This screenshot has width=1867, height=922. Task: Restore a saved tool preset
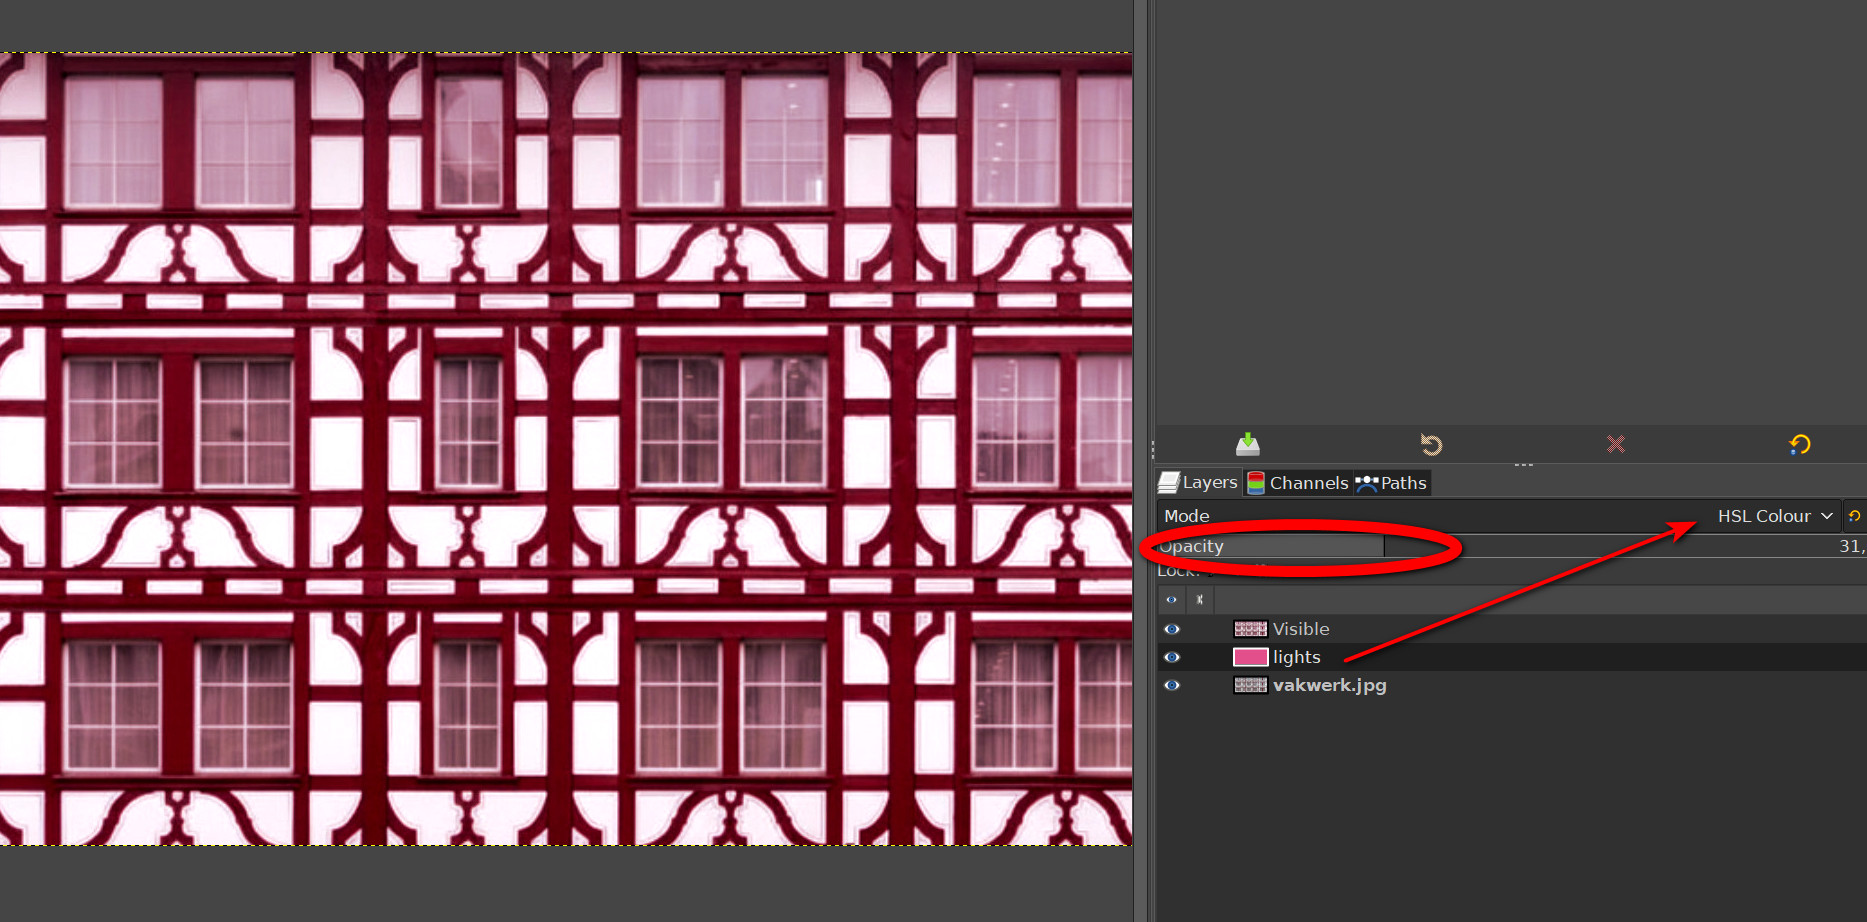1431,444
